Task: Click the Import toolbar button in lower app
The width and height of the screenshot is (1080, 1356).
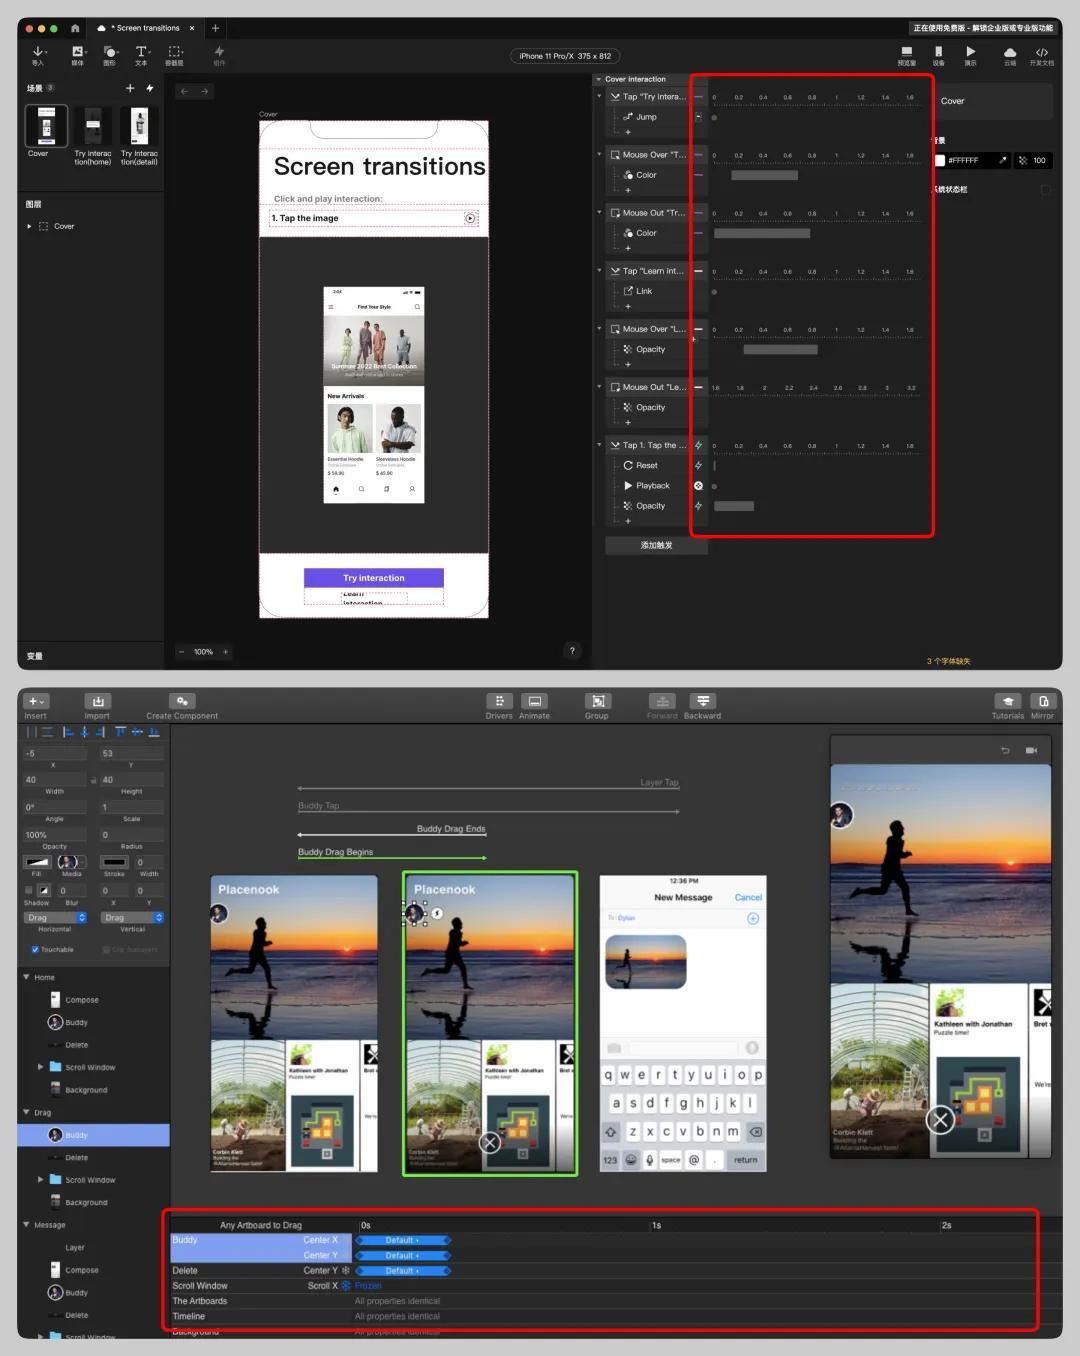Action: click(97, 702)
